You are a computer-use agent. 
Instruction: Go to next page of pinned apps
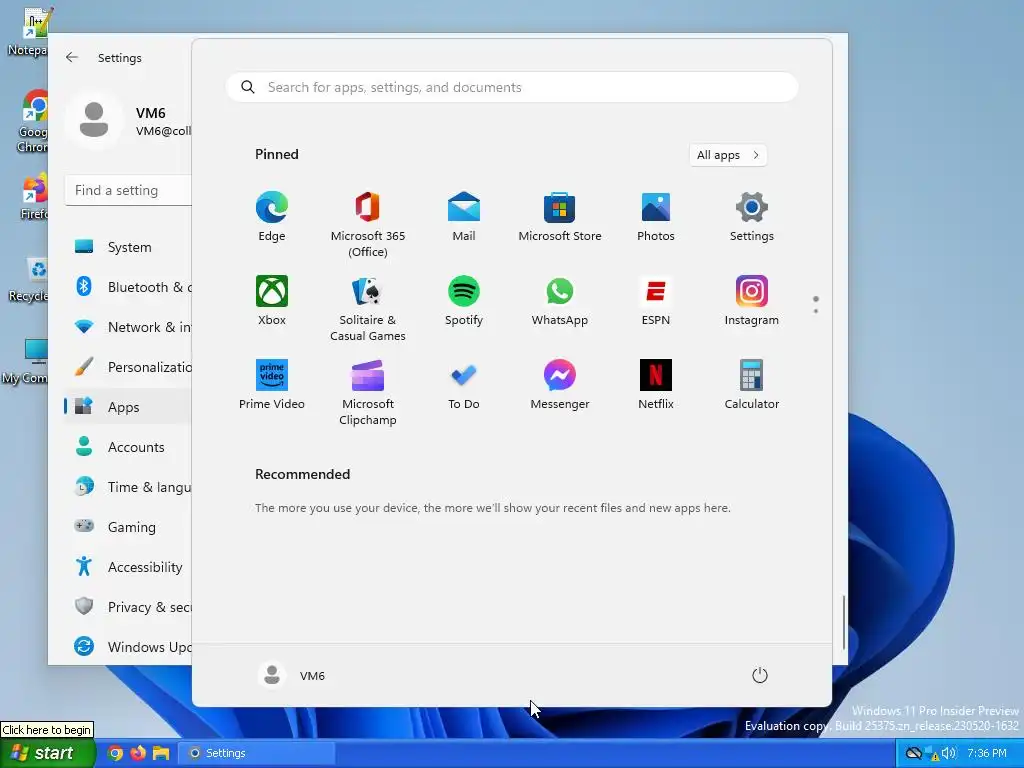[816, 310]
